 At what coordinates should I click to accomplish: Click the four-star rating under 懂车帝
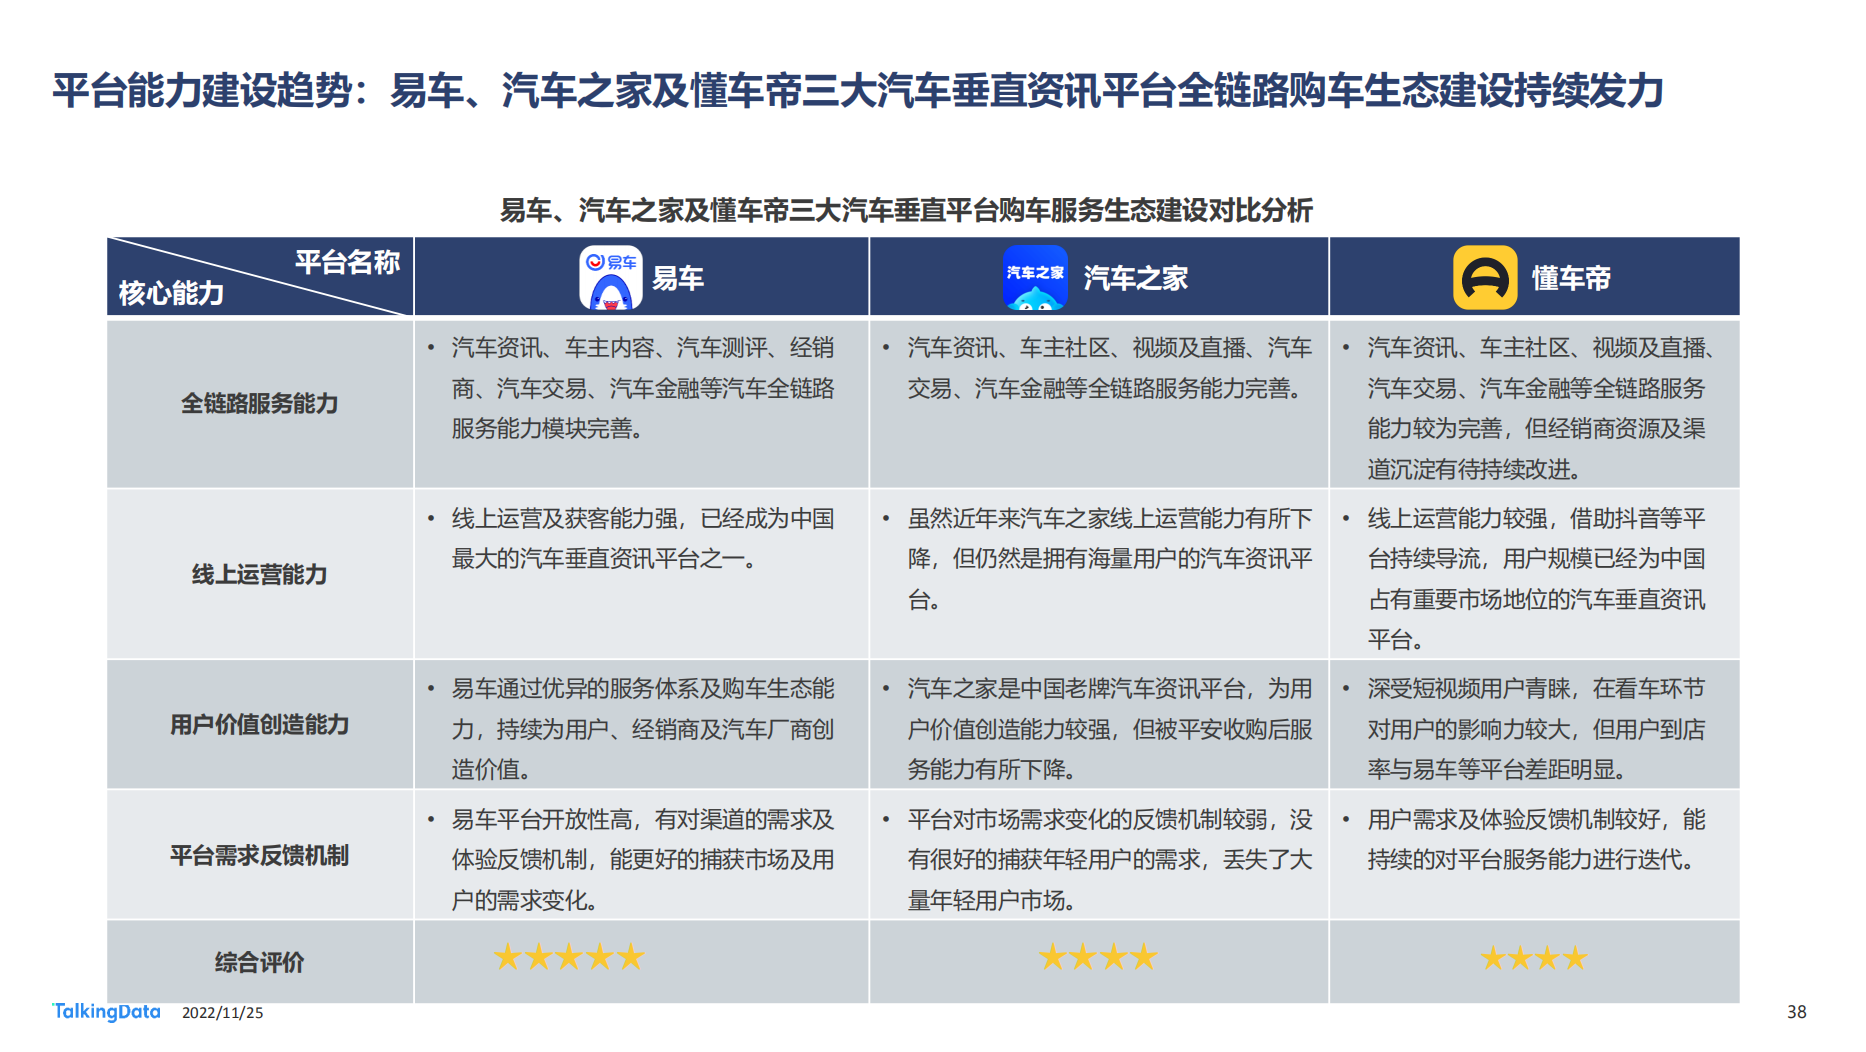[x=1533, y=959]
